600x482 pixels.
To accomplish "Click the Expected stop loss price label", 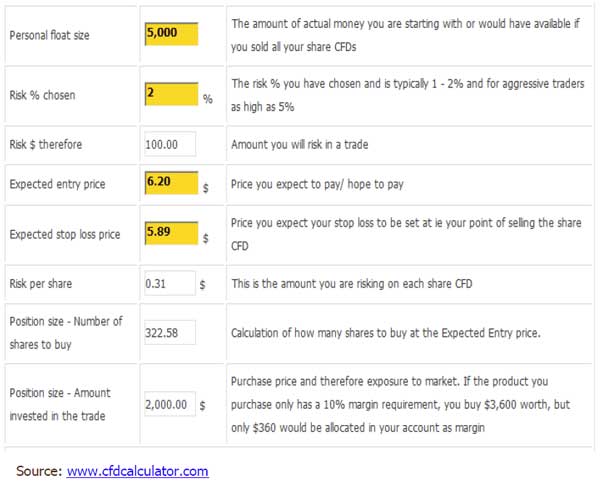I will pyautogui.click(x=65, y=234).
